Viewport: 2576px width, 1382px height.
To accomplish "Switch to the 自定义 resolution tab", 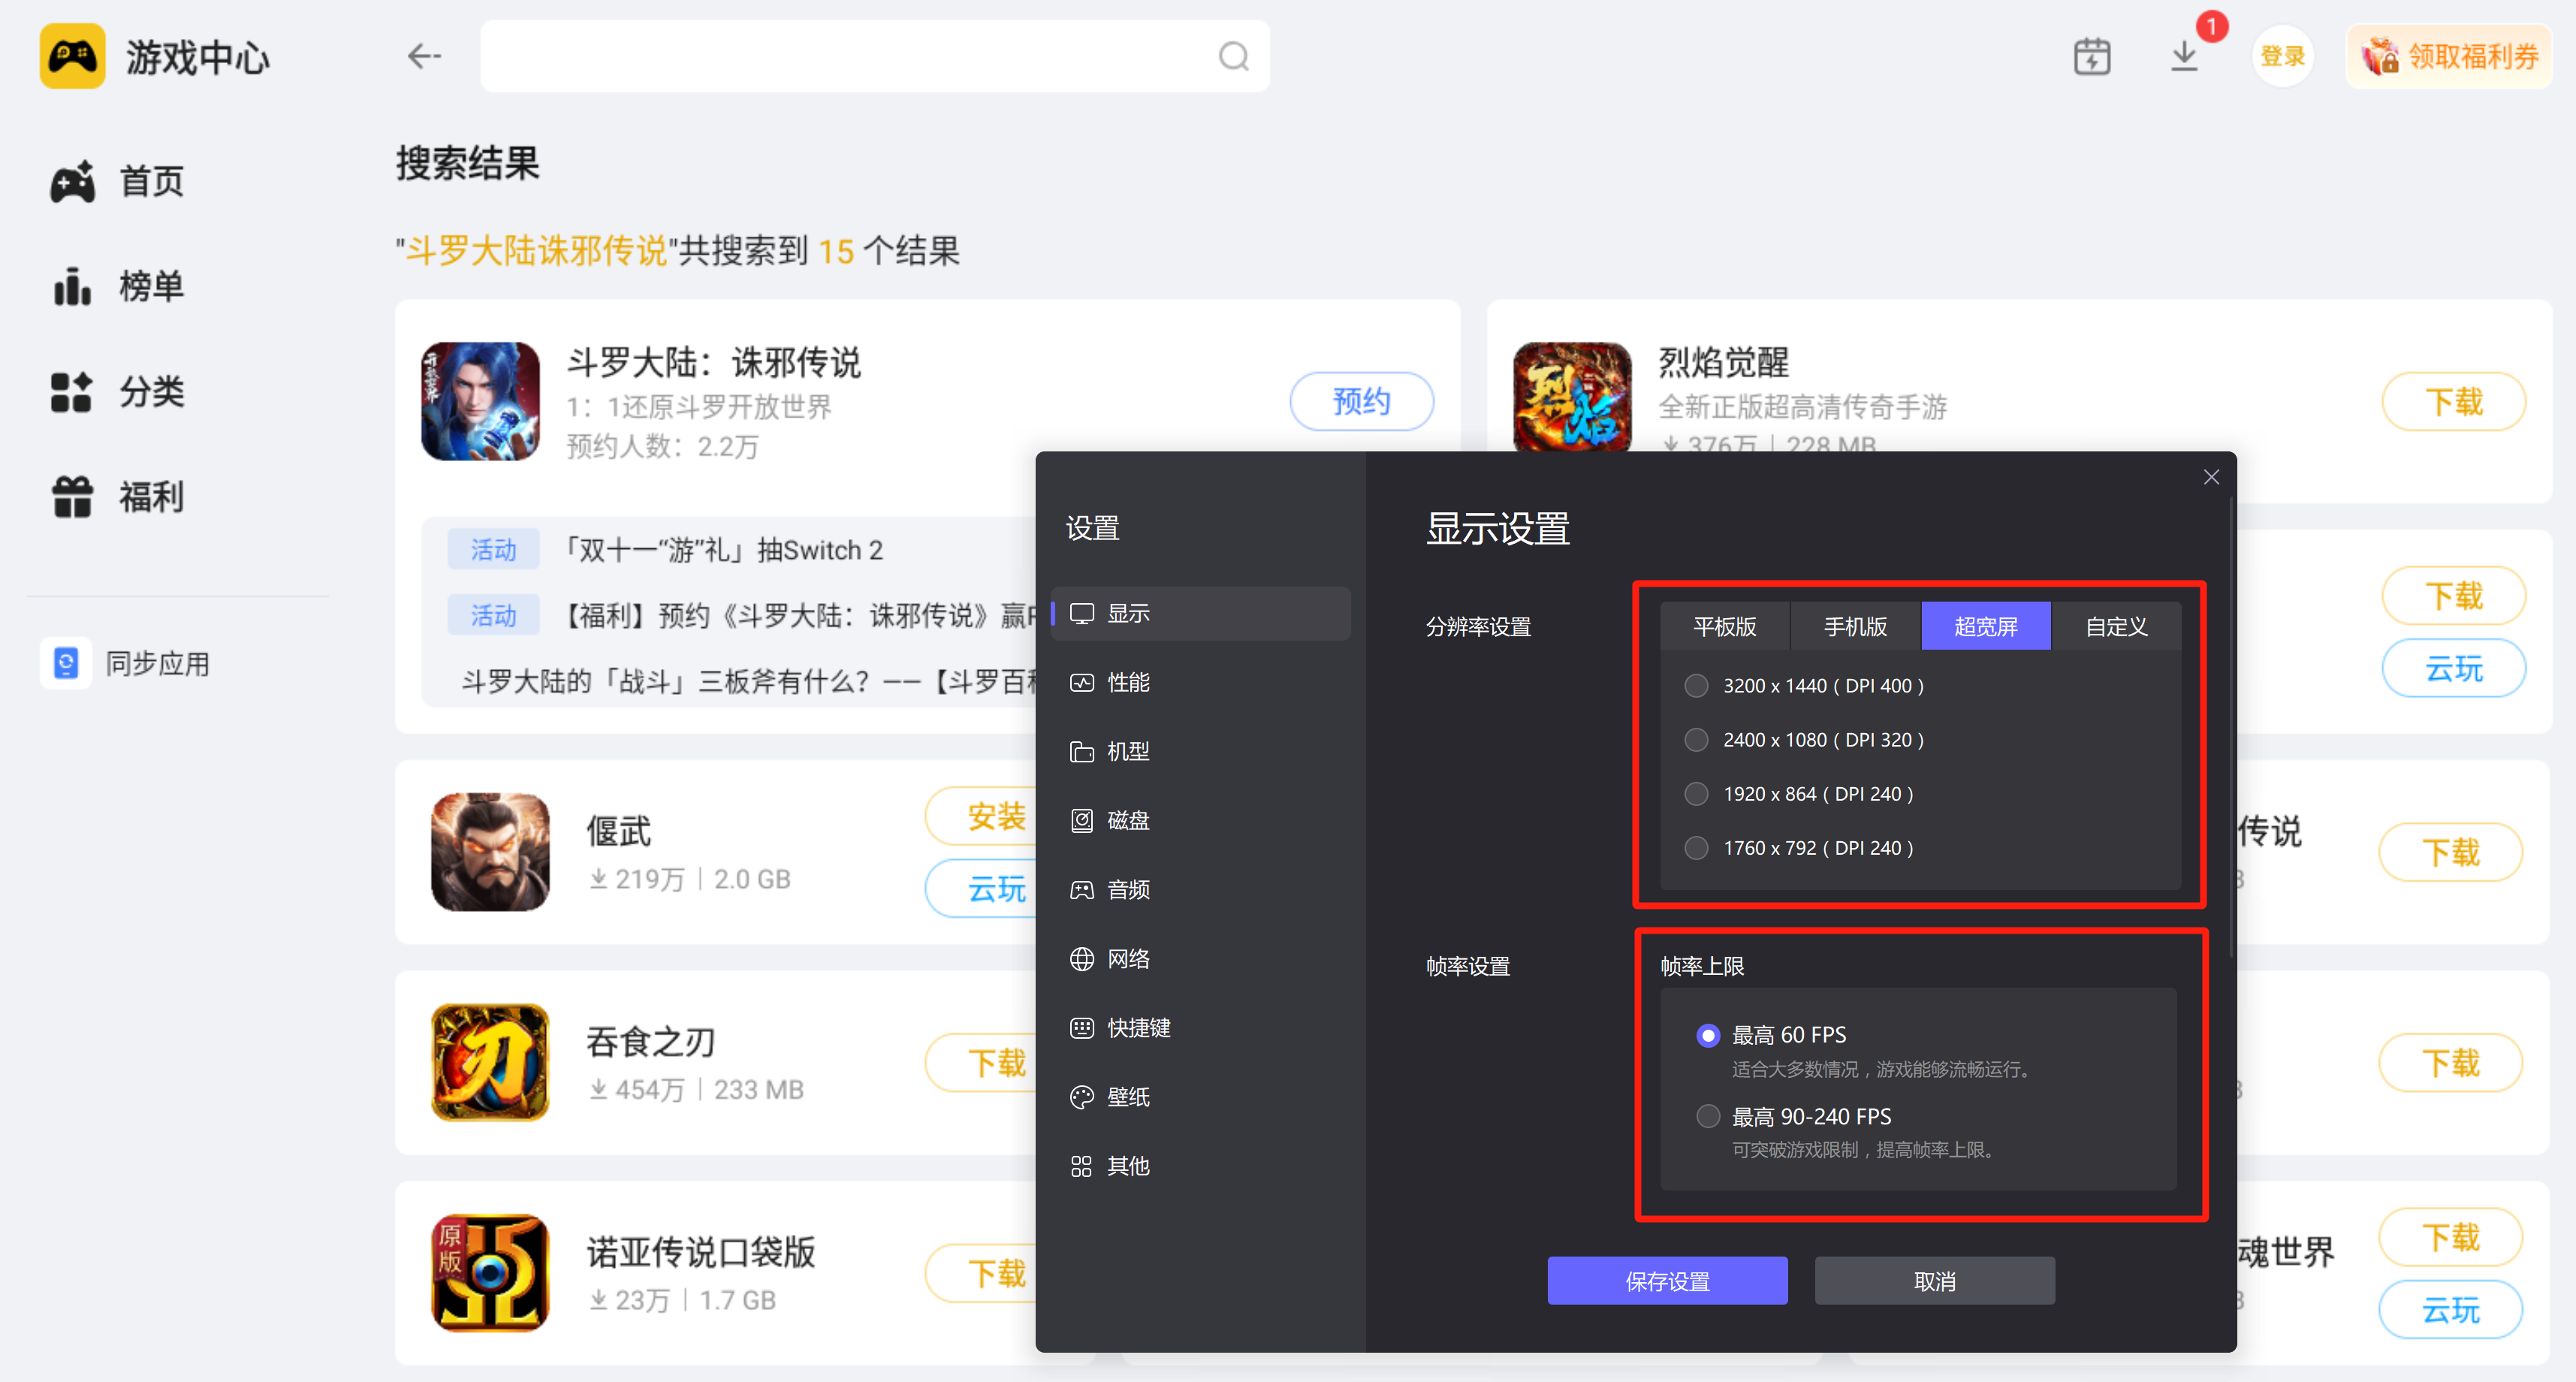I will pyautogui.click(x=2115, y=626).
